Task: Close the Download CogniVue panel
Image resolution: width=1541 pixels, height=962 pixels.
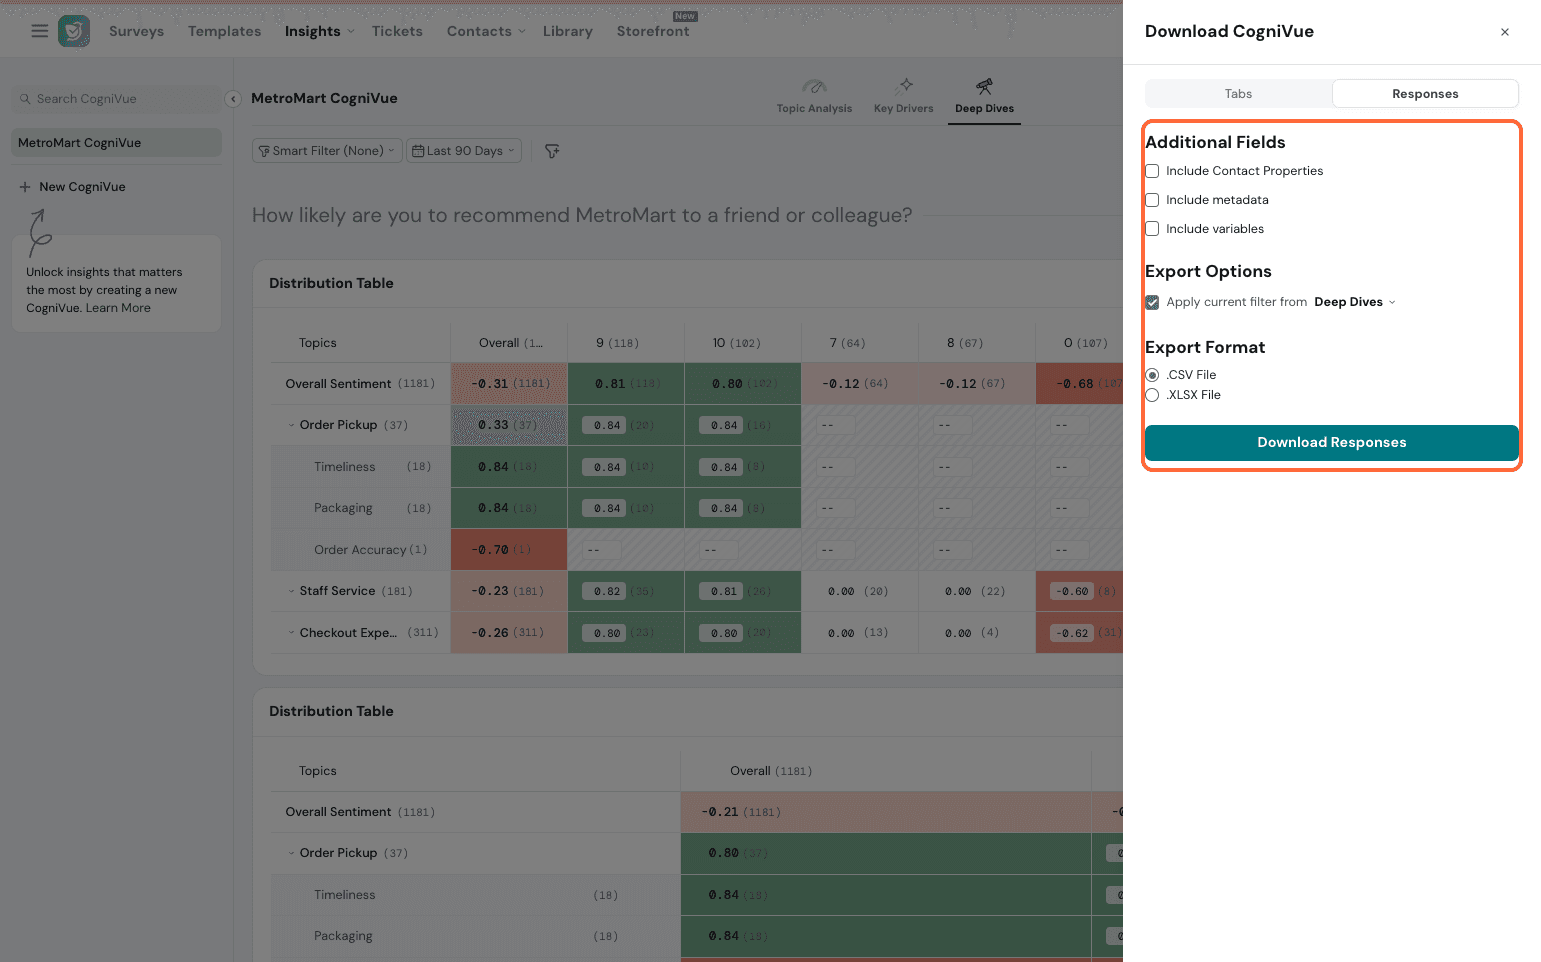Action: click(1504, 32)
